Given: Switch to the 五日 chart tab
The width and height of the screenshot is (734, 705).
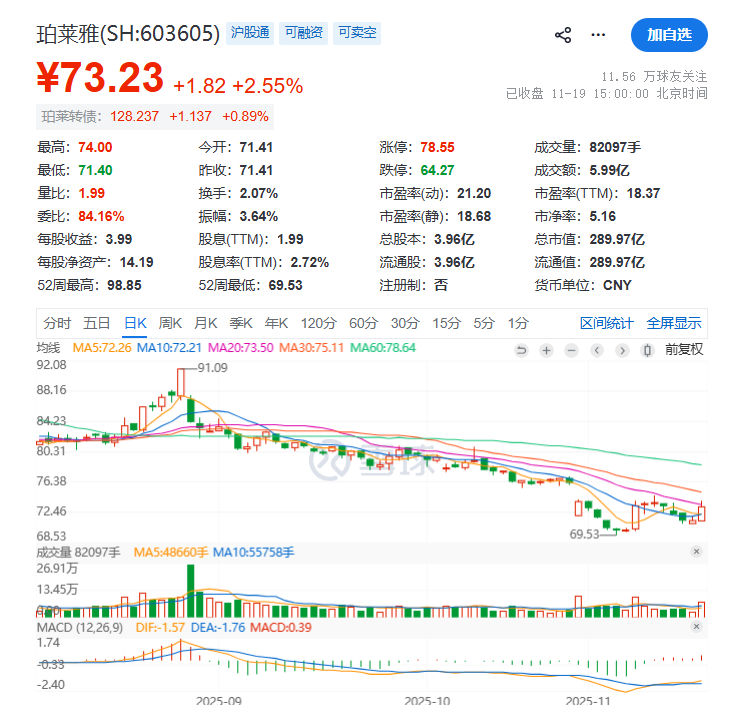Looking at the screenshot, I should (x=96, y=323).
